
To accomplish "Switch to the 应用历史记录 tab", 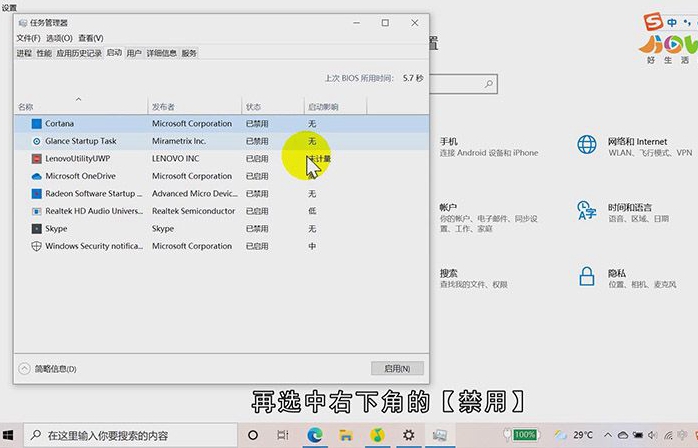I will point(79,53).
